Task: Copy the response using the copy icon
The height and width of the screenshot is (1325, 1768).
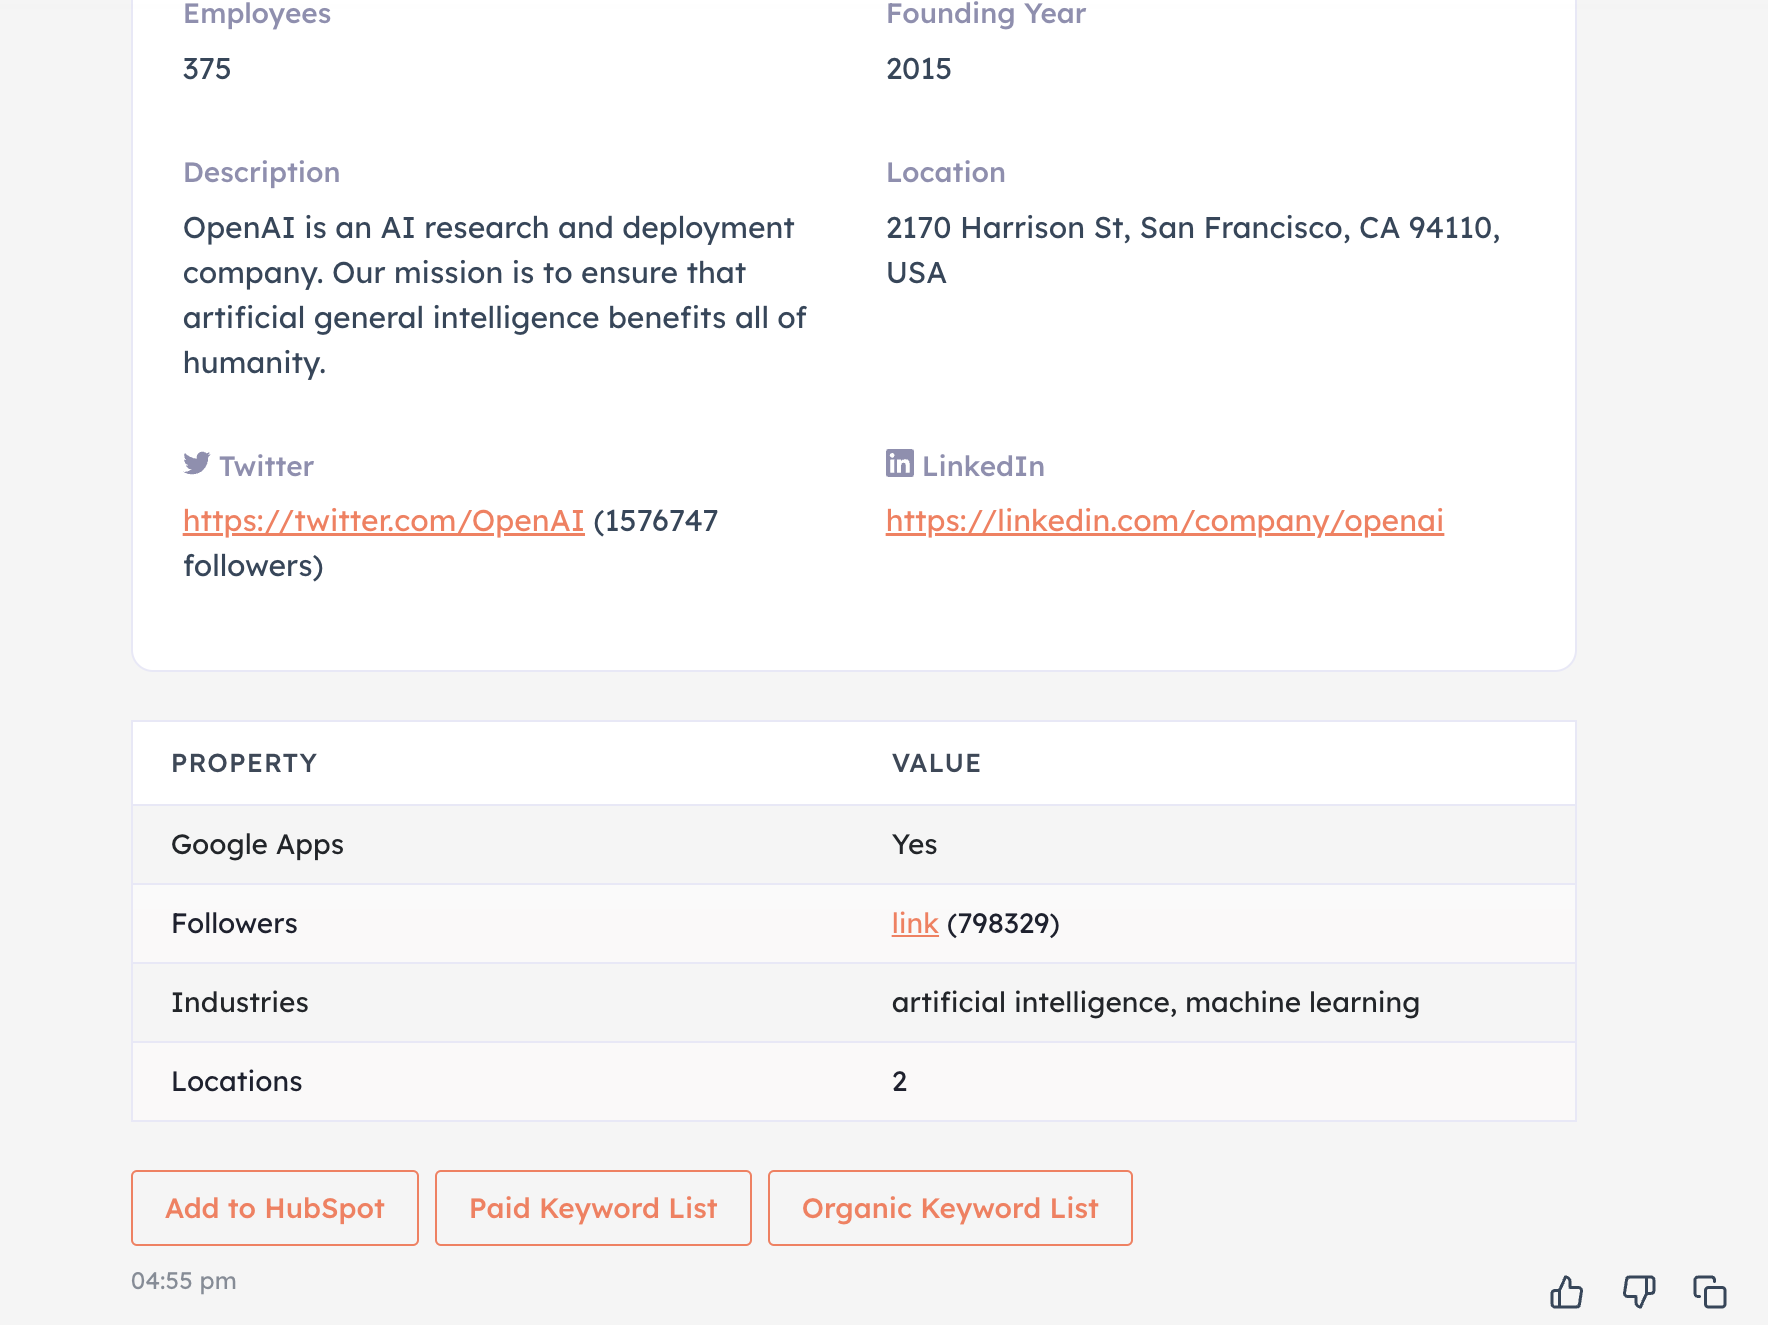Action: (1708, 1292)
